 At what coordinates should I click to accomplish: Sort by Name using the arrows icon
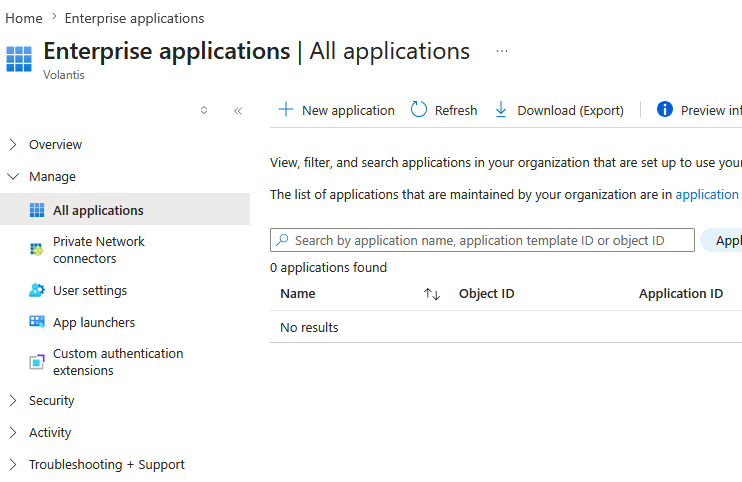click(432, 294)
